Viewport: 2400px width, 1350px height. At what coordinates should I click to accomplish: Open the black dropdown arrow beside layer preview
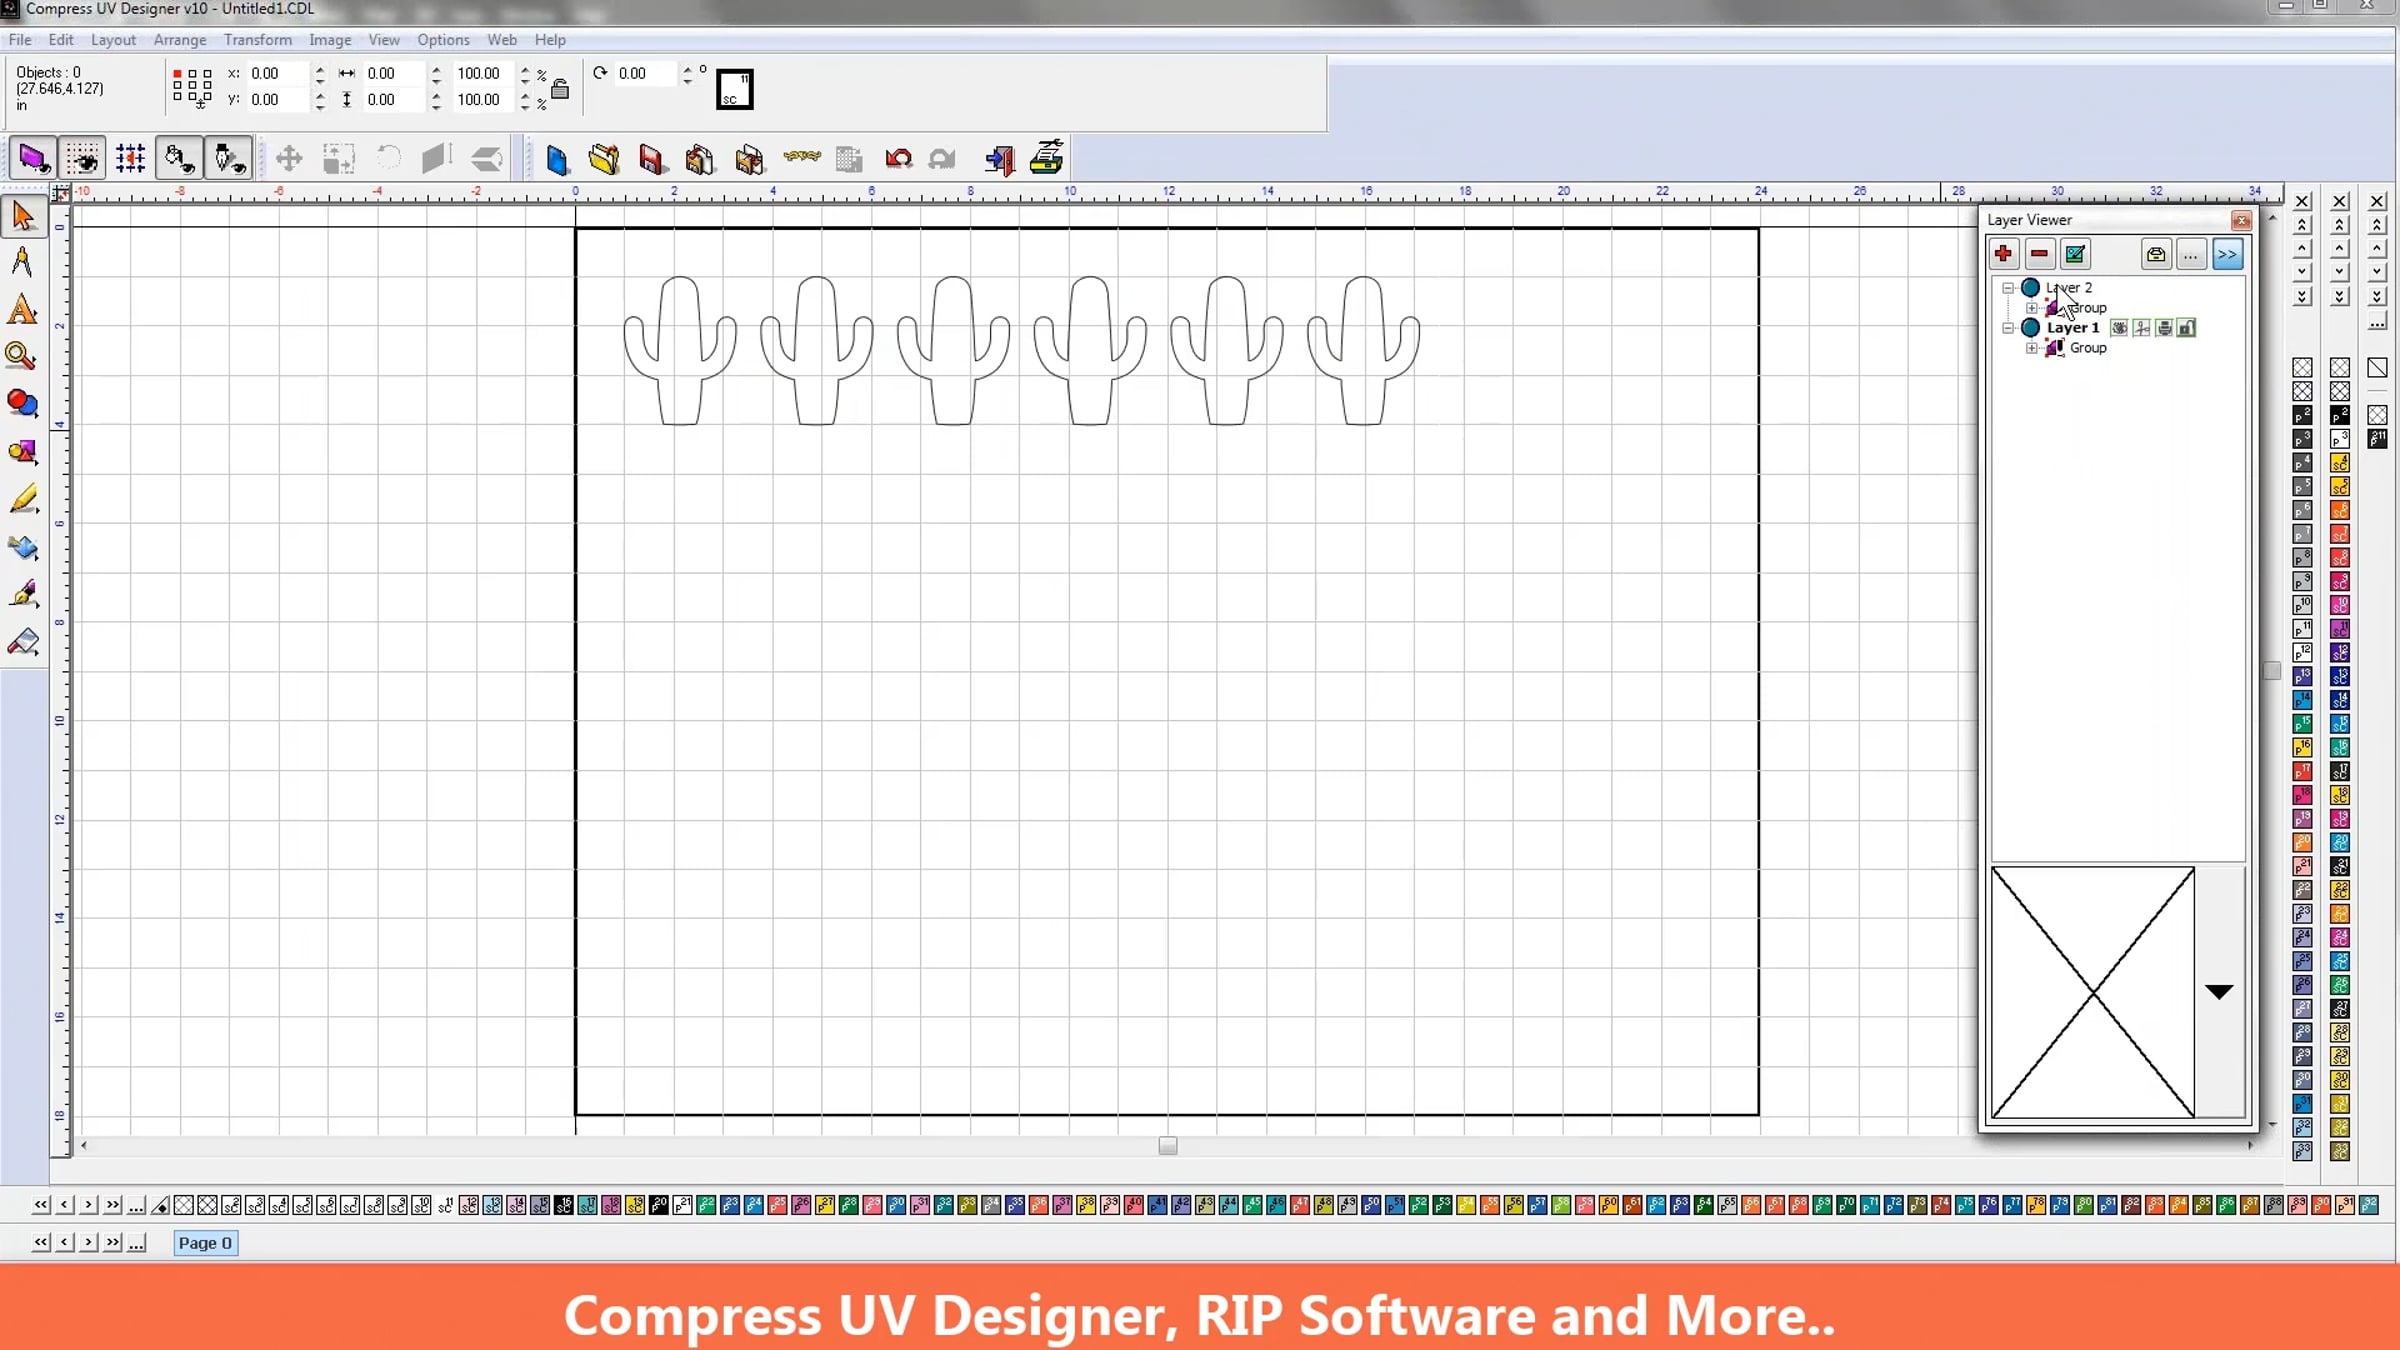click(2219, 992)
